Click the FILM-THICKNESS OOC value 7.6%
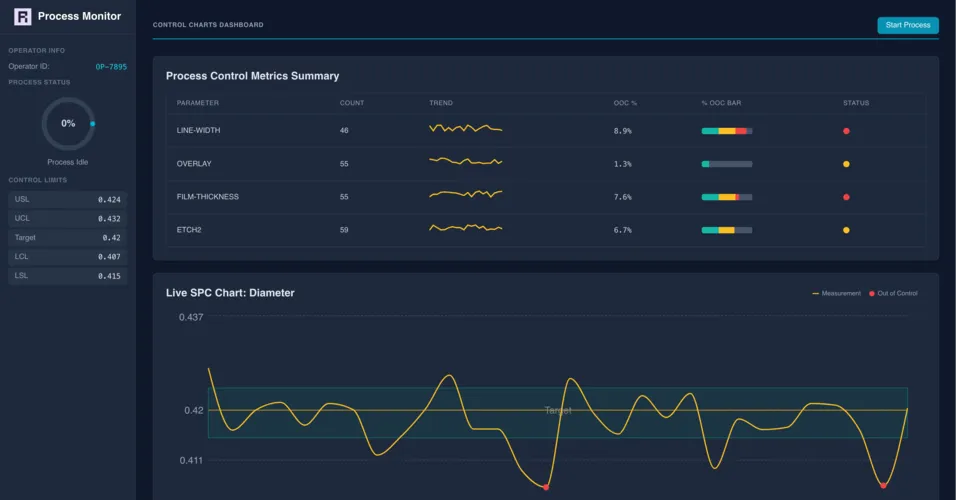Image resolution: width=956 pixels, height=500 pixels. click(622, 197)
